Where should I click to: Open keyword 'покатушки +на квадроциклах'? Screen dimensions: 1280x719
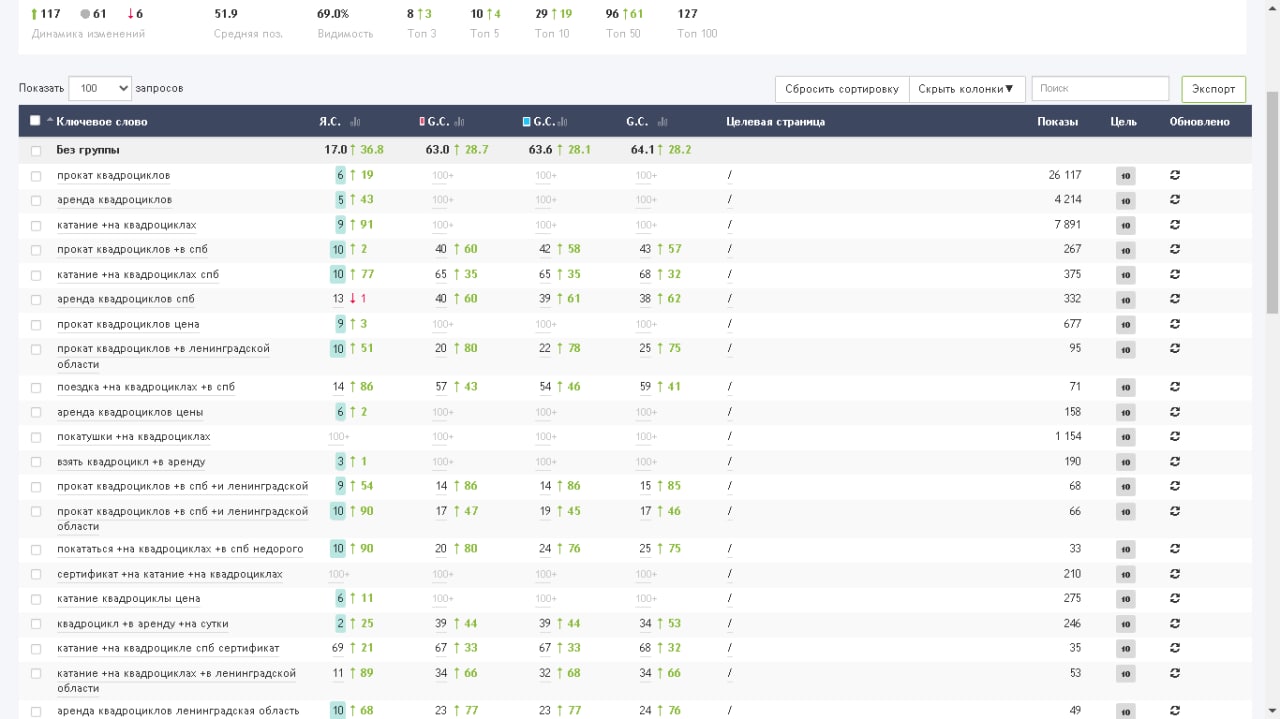click(134, 437)
